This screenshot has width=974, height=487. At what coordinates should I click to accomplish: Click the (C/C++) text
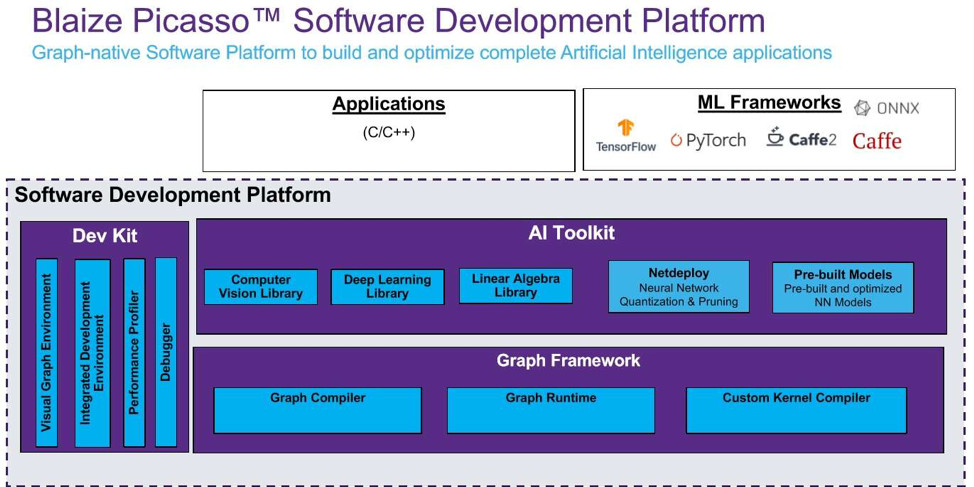[389, 132]
